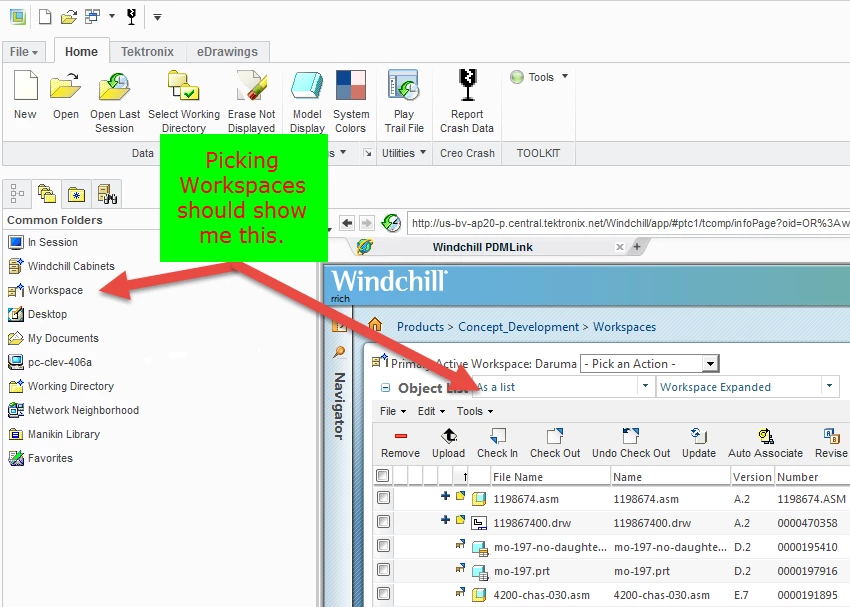The width and height of the screenshot is (850, 607).
Task: Click browser forward arrow button
Action: pyautogui.click(x=366, y=223)
